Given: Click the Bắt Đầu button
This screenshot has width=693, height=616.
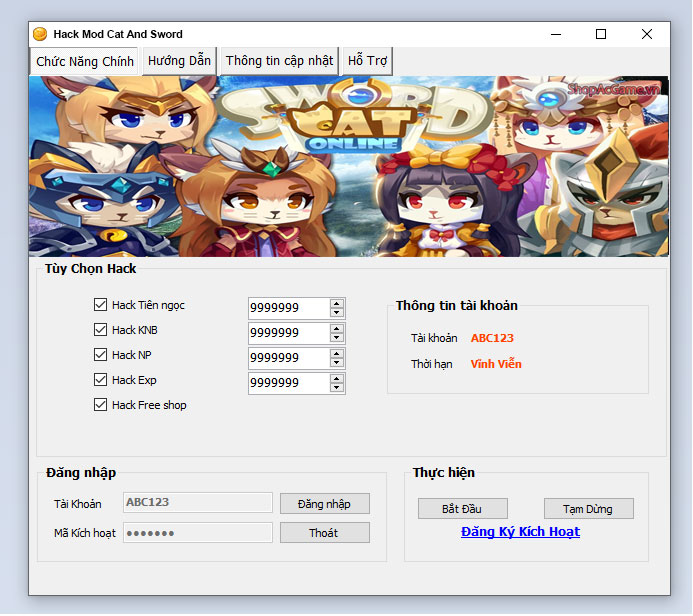Looking at the screenshot, I should coord(463,509).
